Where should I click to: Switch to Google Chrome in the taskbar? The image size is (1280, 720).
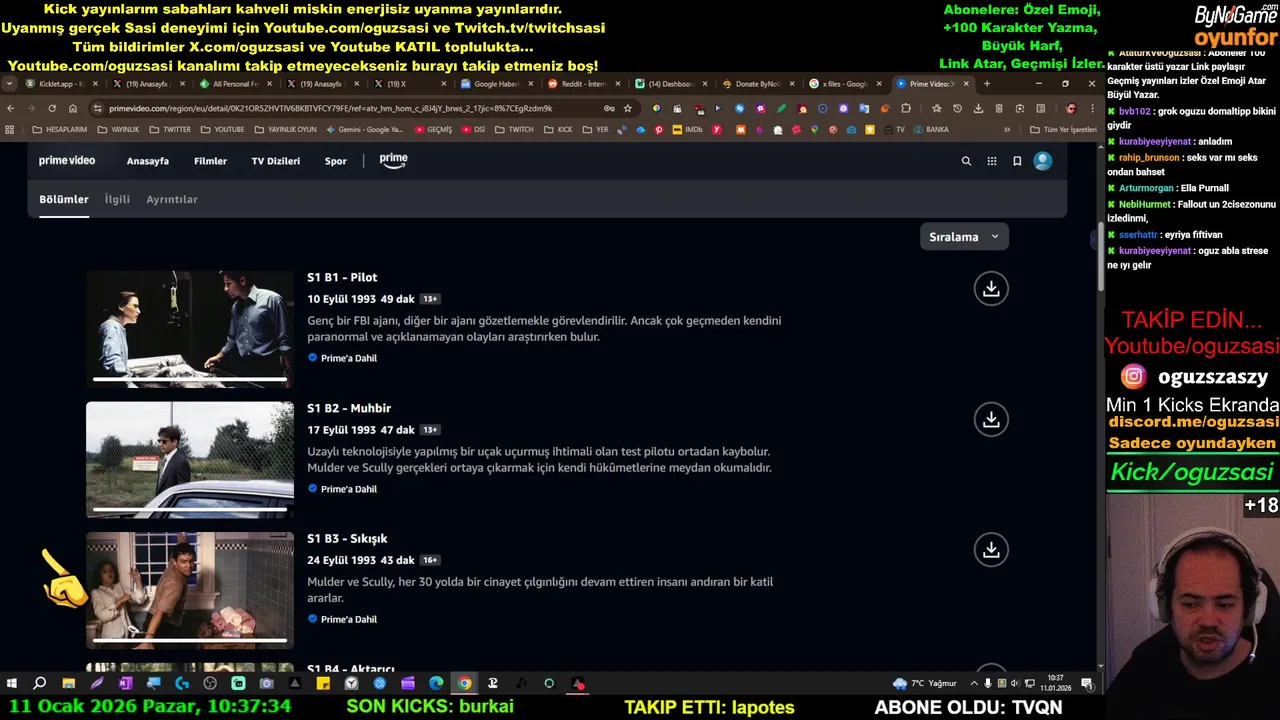pyautogui.click(x=465, y=684)
